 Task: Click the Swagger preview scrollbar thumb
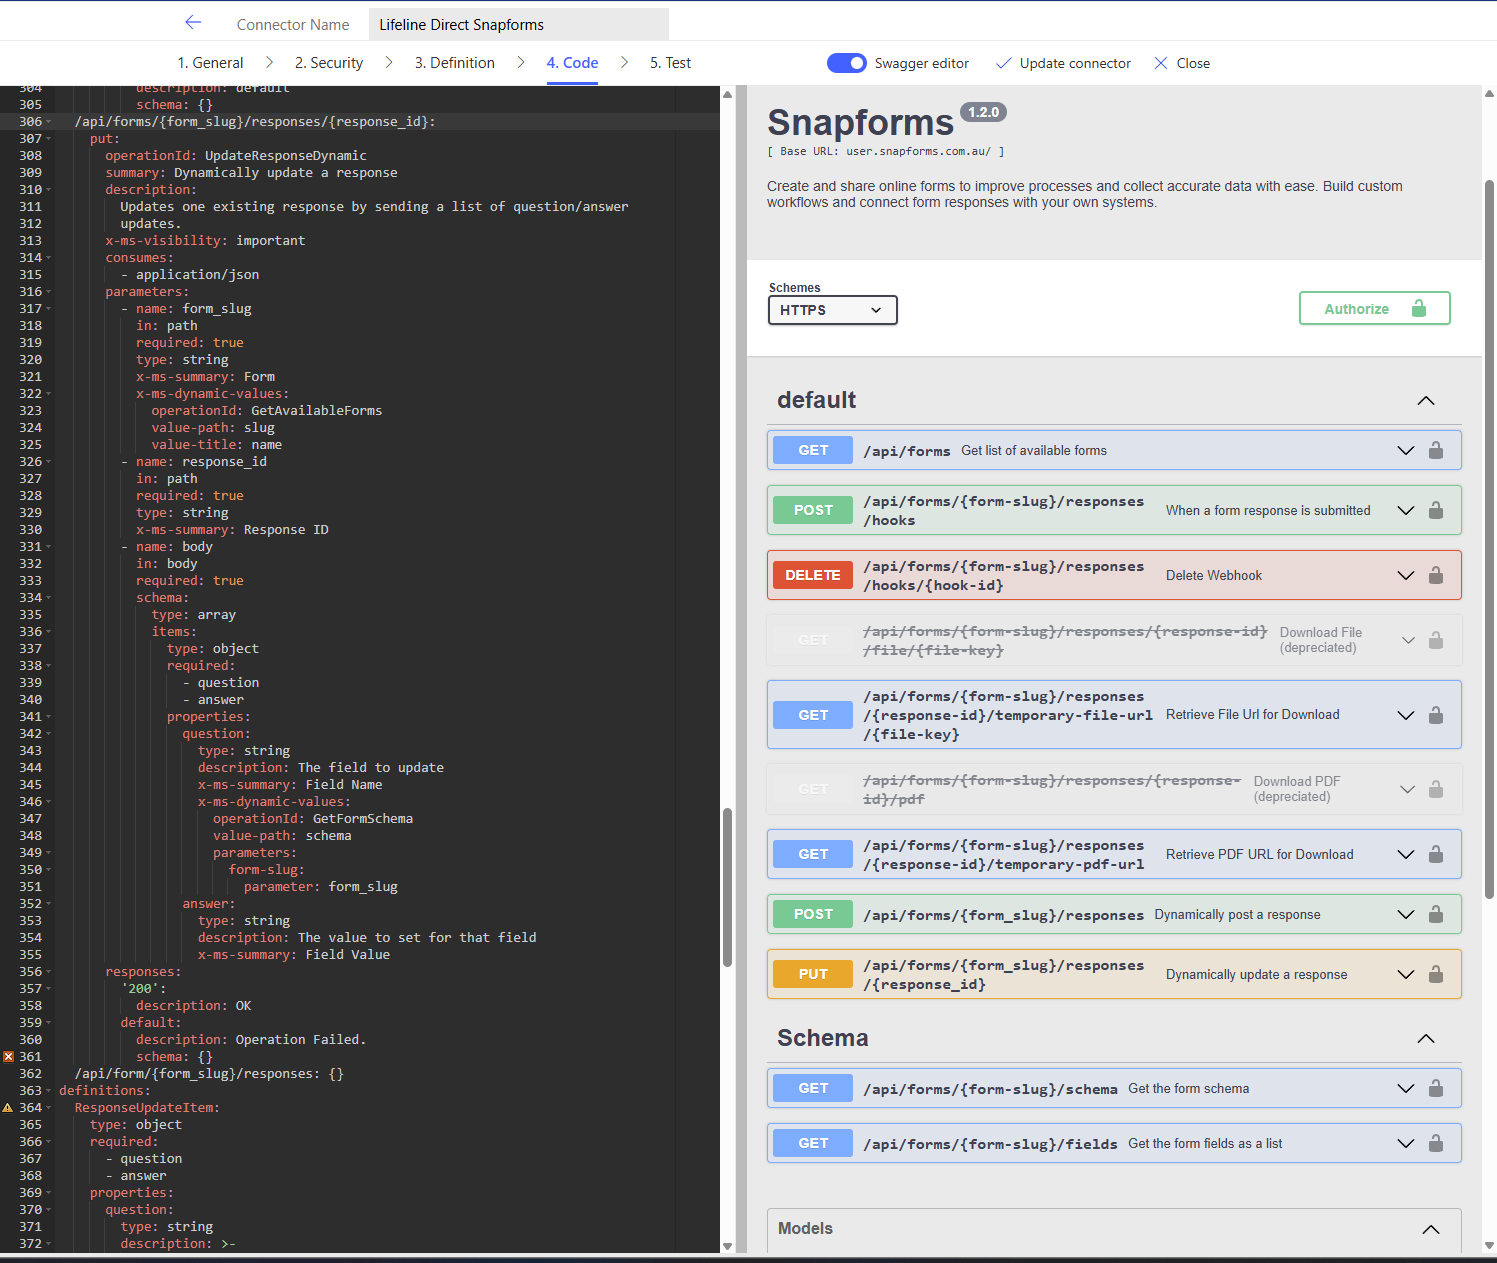[x=1489, y=540]
